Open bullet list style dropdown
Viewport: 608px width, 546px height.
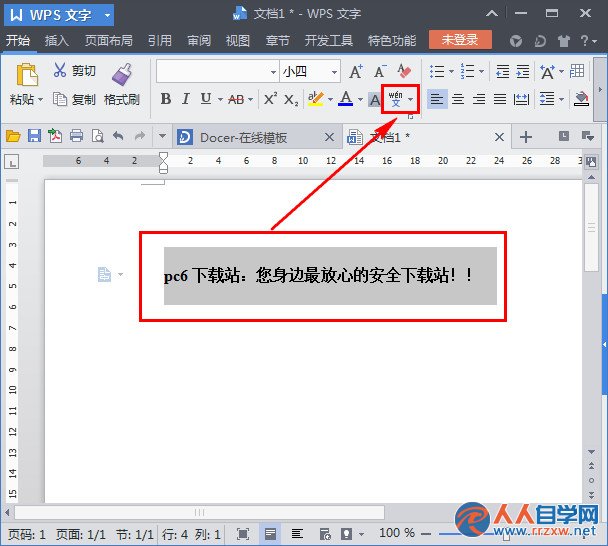click(451, 71)
